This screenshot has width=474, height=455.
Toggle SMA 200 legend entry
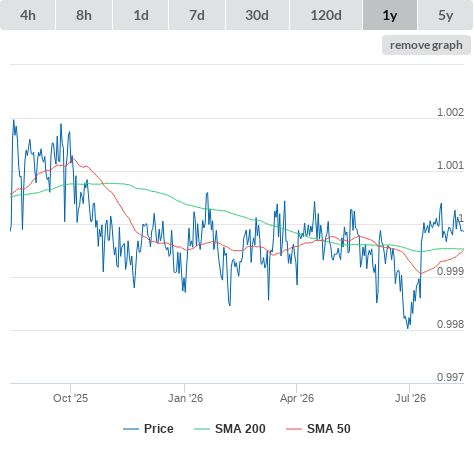click(x=240, y=429)
